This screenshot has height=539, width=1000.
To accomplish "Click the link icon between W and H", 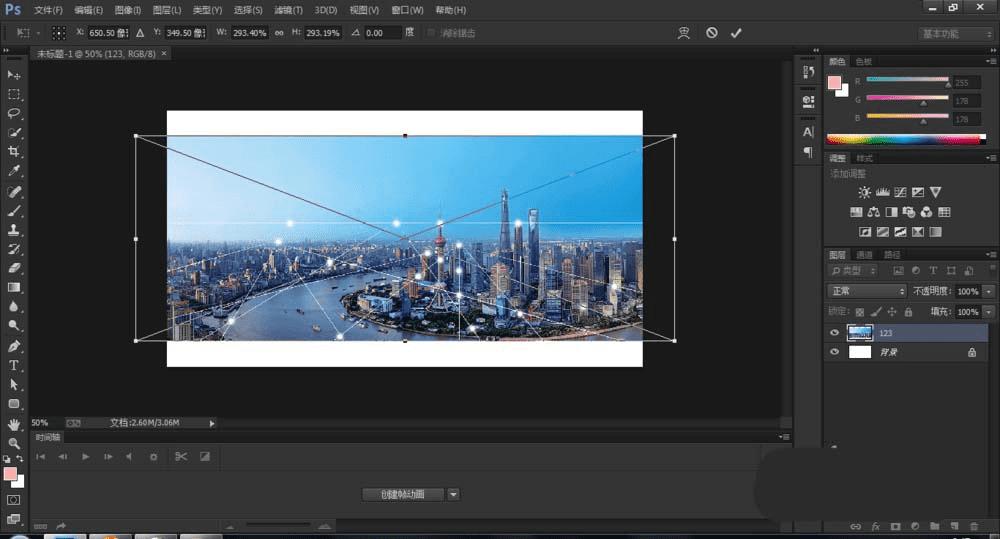I will tap(279, 33).
